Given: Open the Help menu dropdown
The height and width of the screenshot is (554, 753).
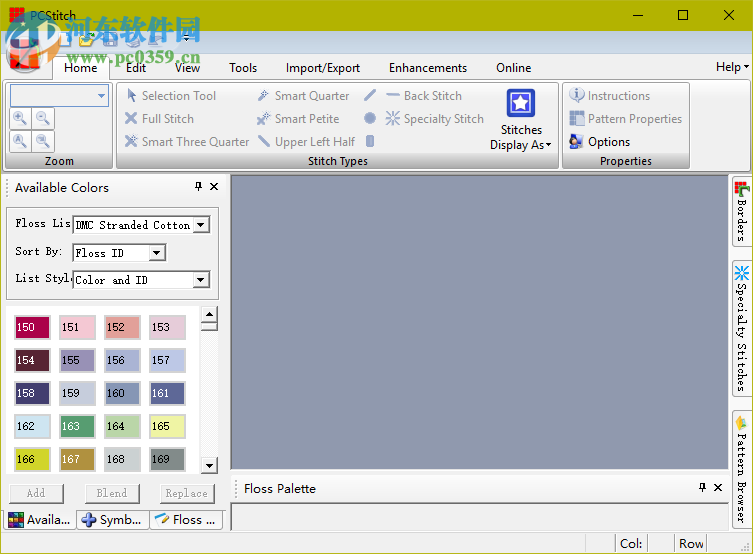Looking at the screenshot, I should click(x=732, y=67).
